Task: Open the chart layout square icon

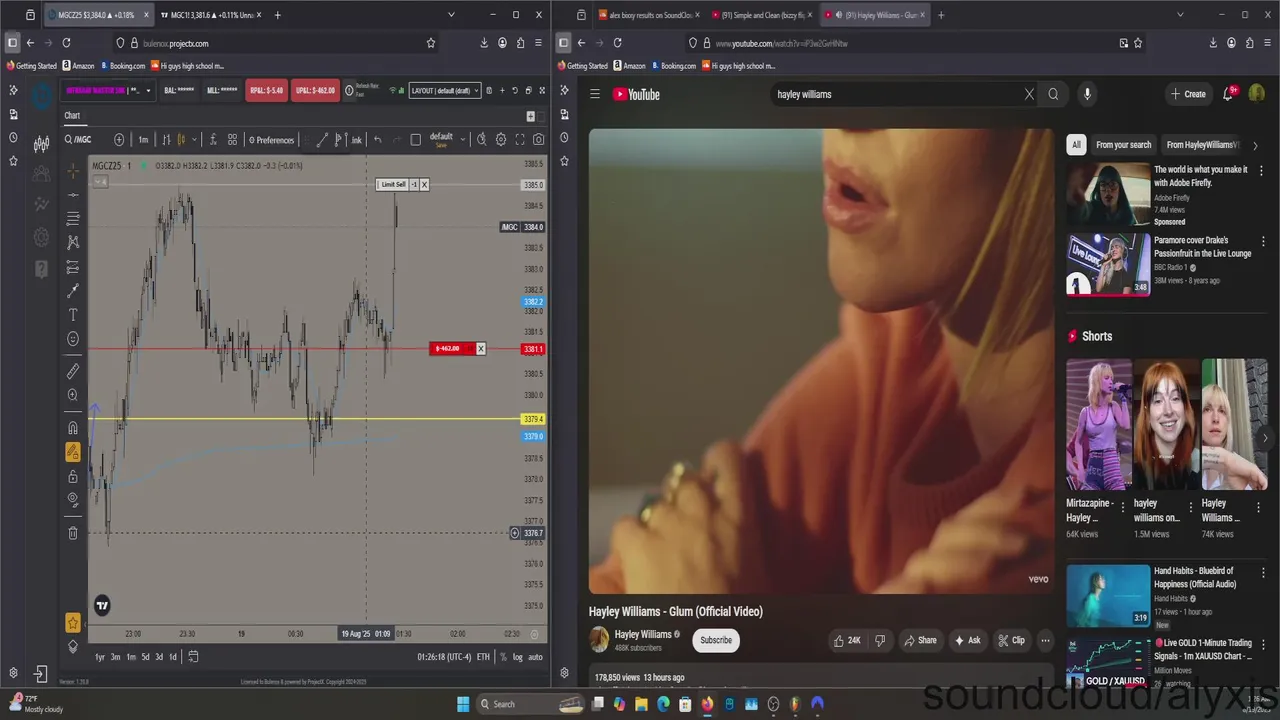Action: [x=416, y=139]
